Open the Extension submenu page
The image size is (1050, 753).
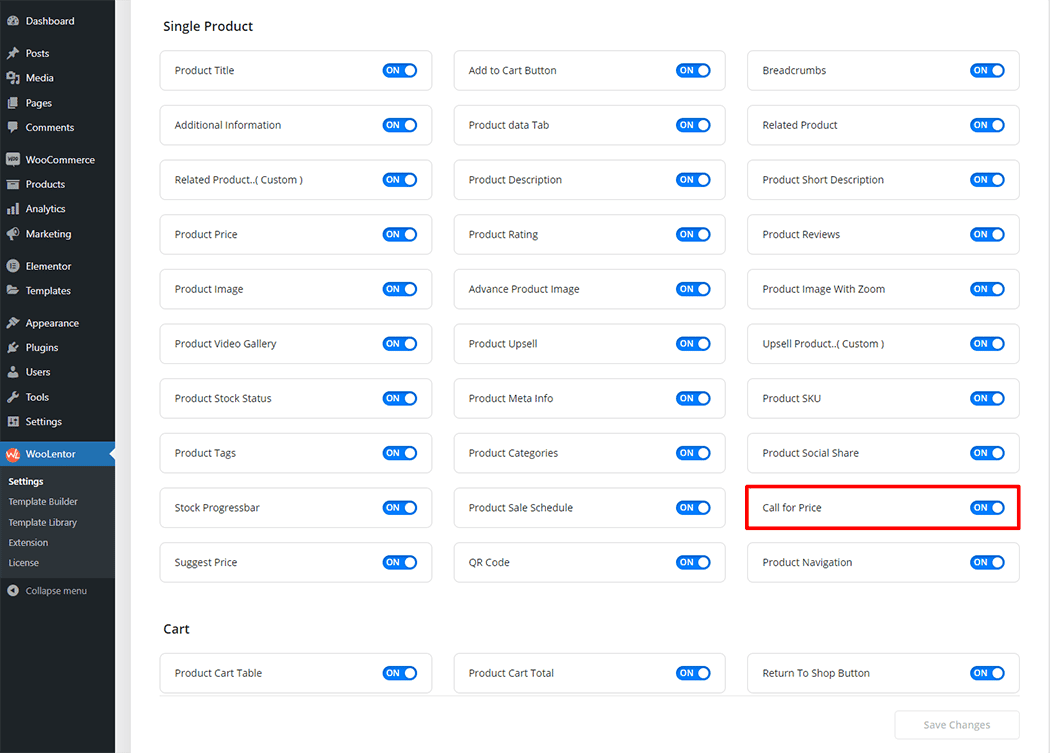28,543
